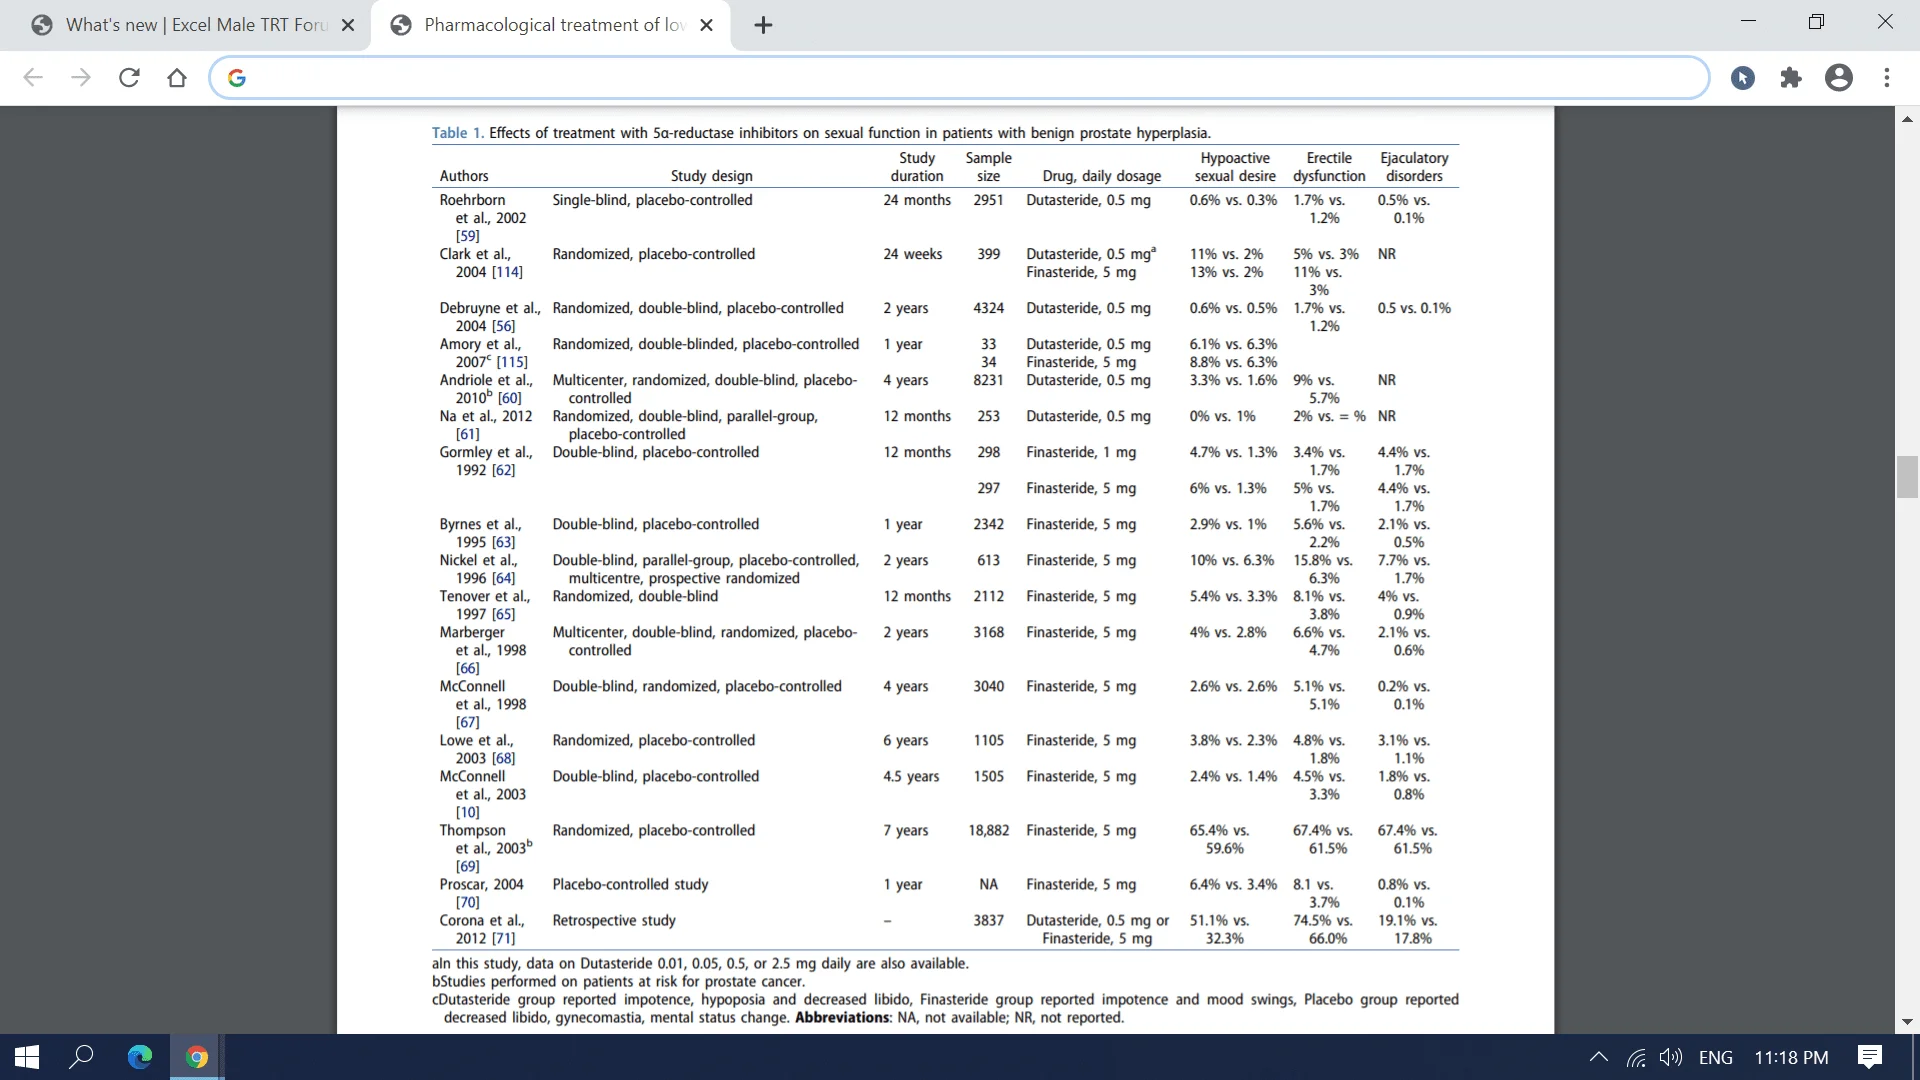1920x1080 pixels.
Task: Click the blue cursor extension icon
Action: 1743,78
